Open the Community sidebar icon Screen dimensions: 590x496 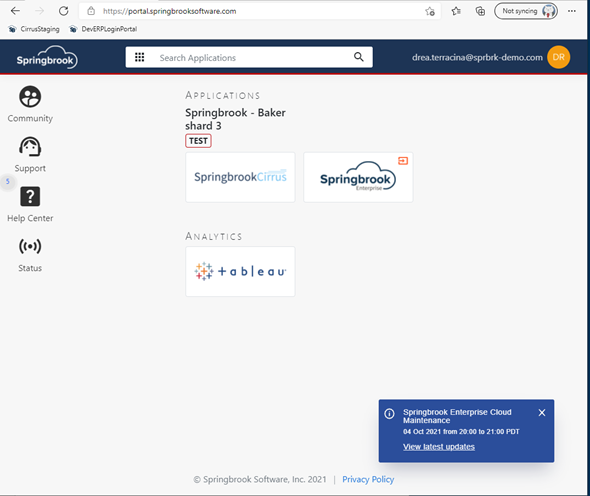click(30, 97)
